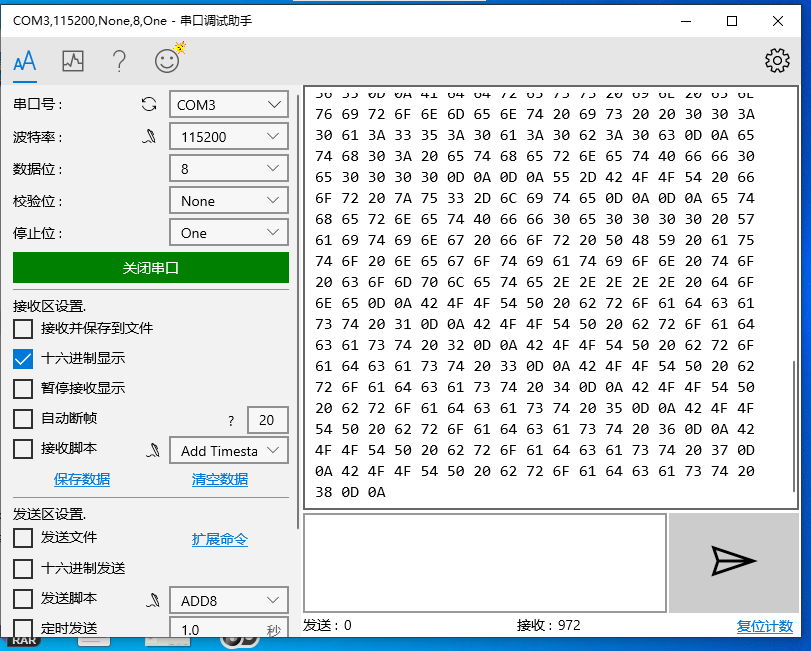This screenshot has height=651, width=811.
Task: Open the data bits 8 dropdown
Action: click(229, 169)
